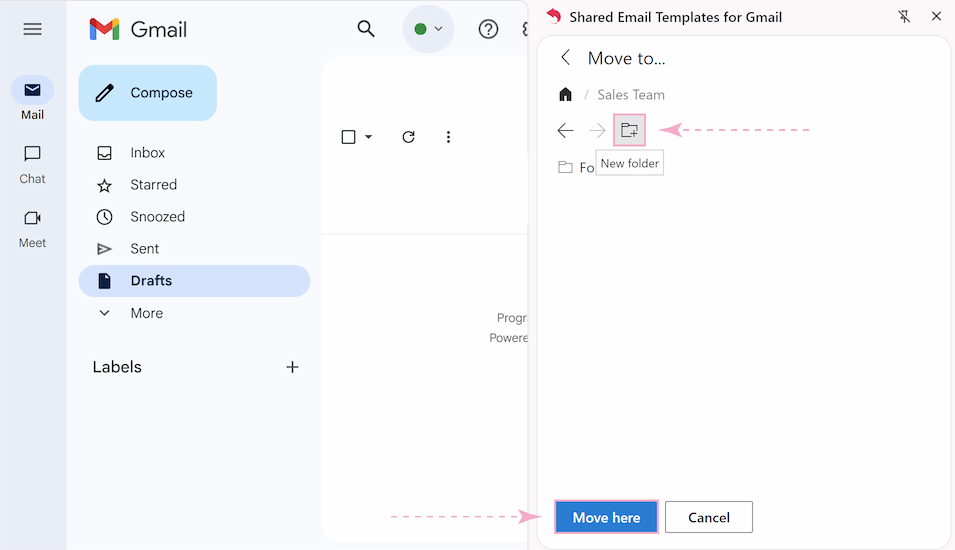
Task: Click the New folder icon
Action: click(629, 130)
